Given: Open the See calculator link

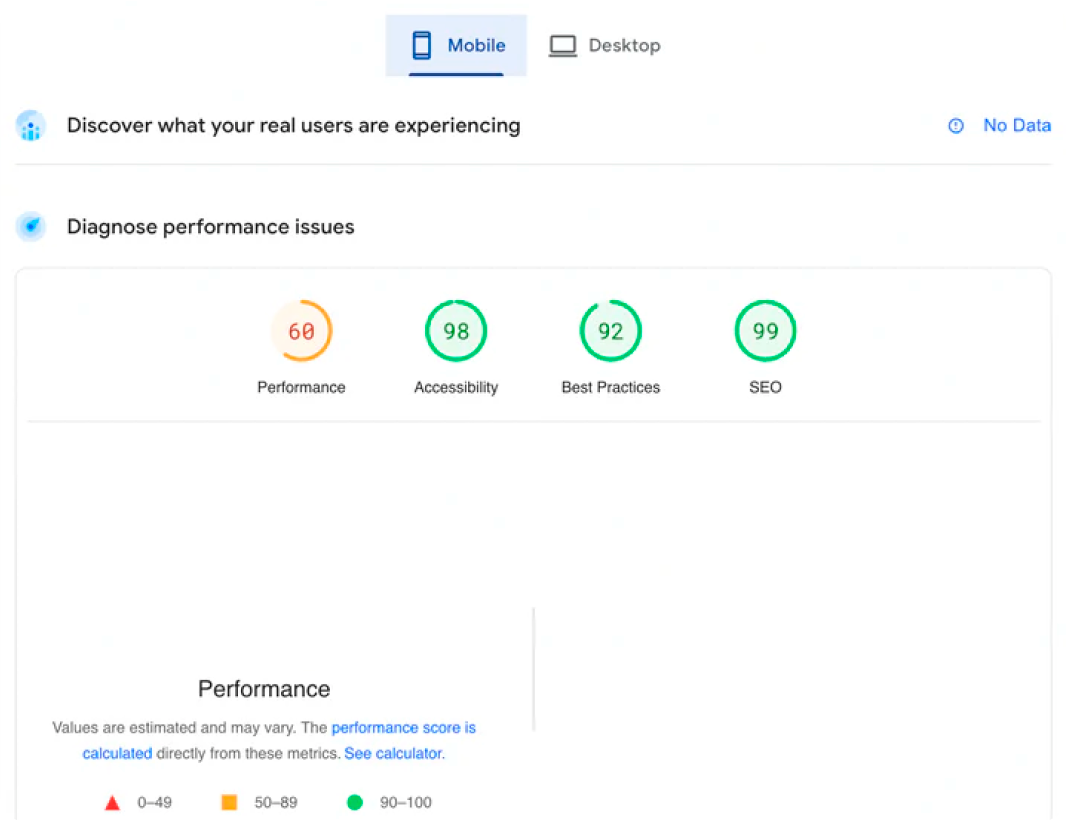Looking at the screenshot, I should pos(393,753).
